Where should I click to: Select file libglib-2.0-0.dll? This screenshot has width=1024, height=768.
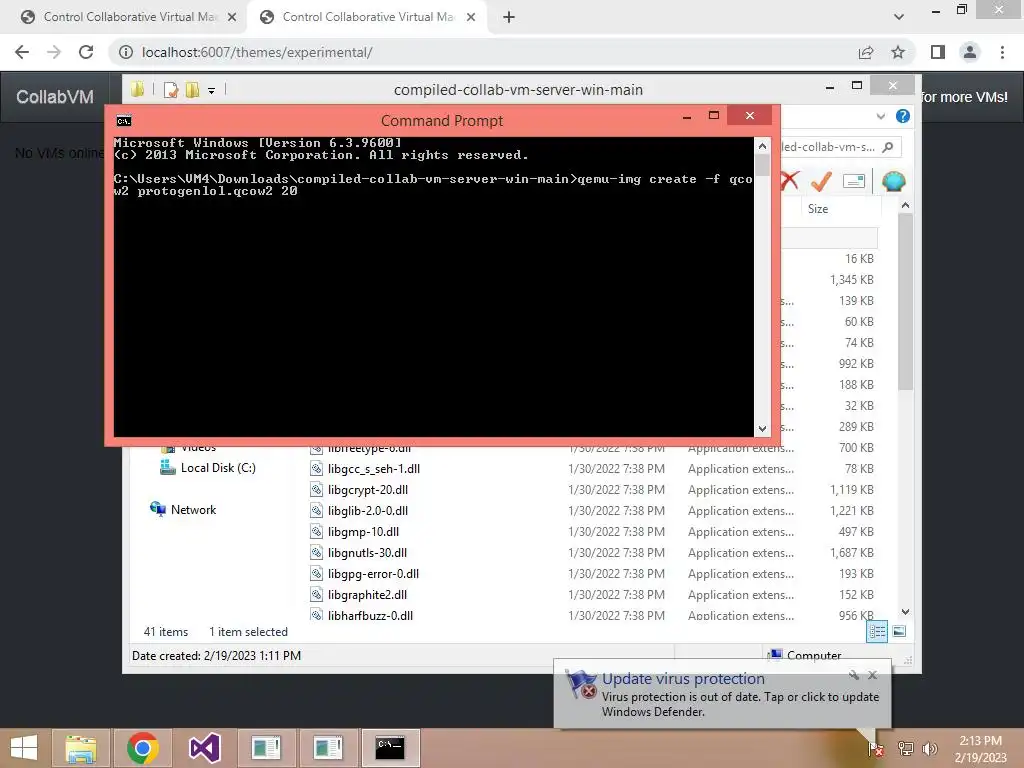pos(368,511)
